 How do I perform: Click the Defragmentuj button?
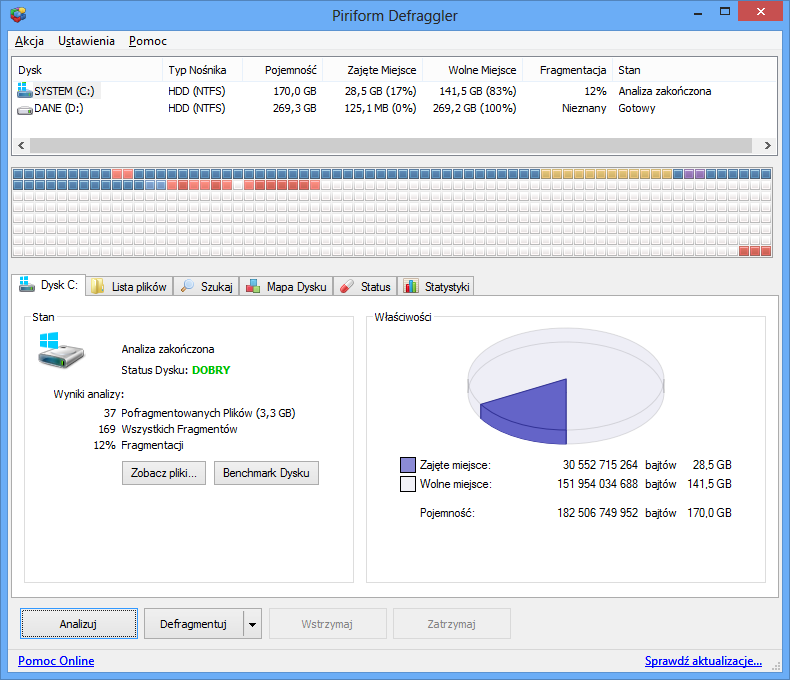pyautogui.click(x=193, y=624)
